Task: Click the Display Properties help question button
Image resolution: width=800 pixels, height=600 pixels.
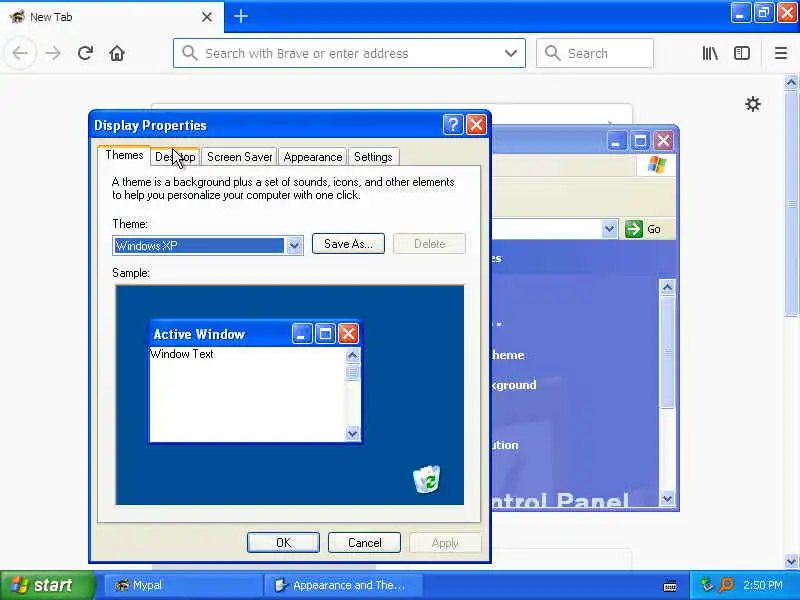Action: (453, 124)
